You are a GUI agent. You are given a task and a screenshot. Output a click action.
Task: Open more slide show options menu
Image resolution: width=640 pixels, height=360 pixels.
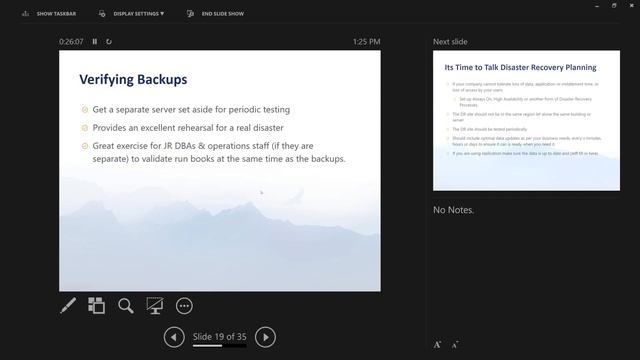coord(184,306)
